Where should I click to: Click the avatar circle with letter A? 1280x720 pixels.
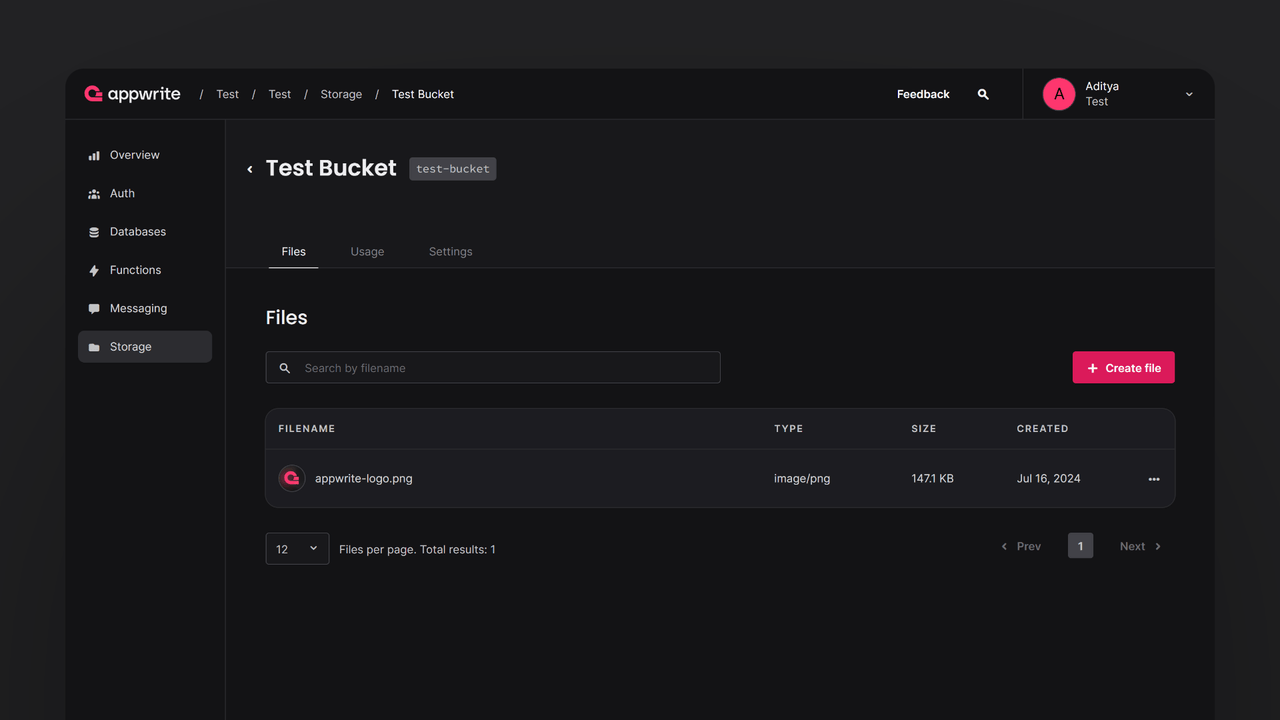coord(1059,94)
